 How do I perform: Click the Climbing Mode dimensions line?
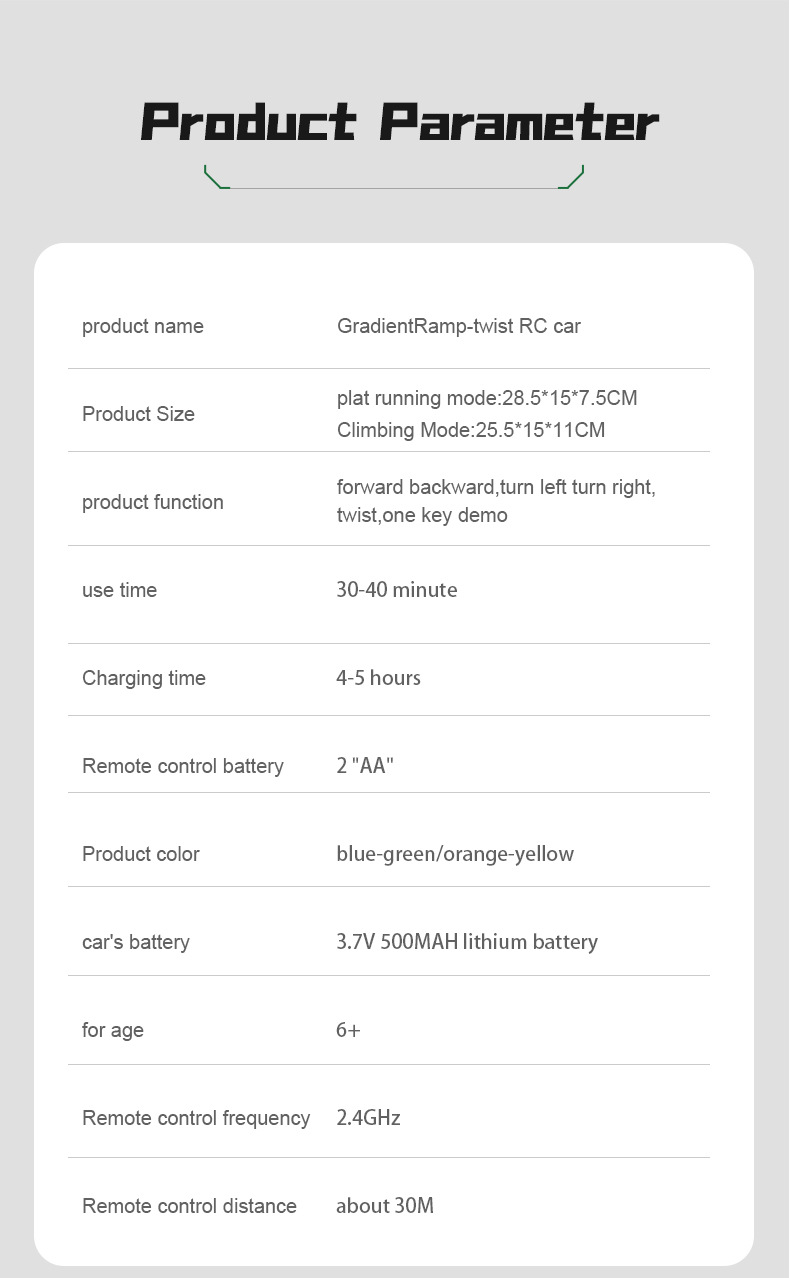(471, 430)
